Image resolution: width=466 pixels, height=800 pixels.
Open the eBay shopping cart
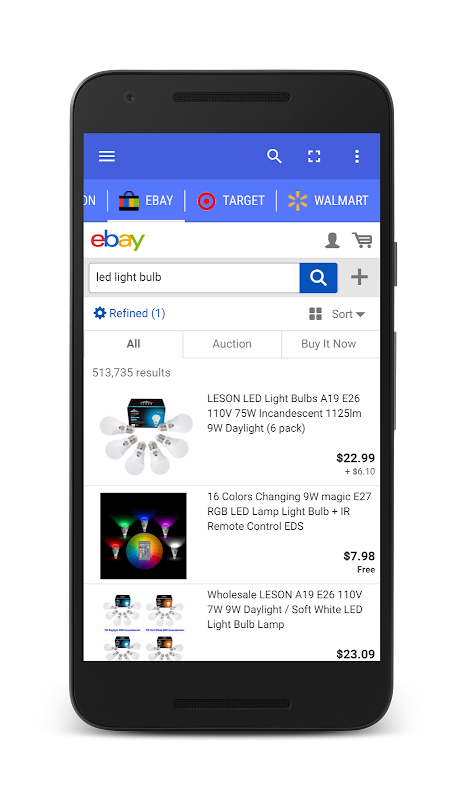tap(362, 240)
